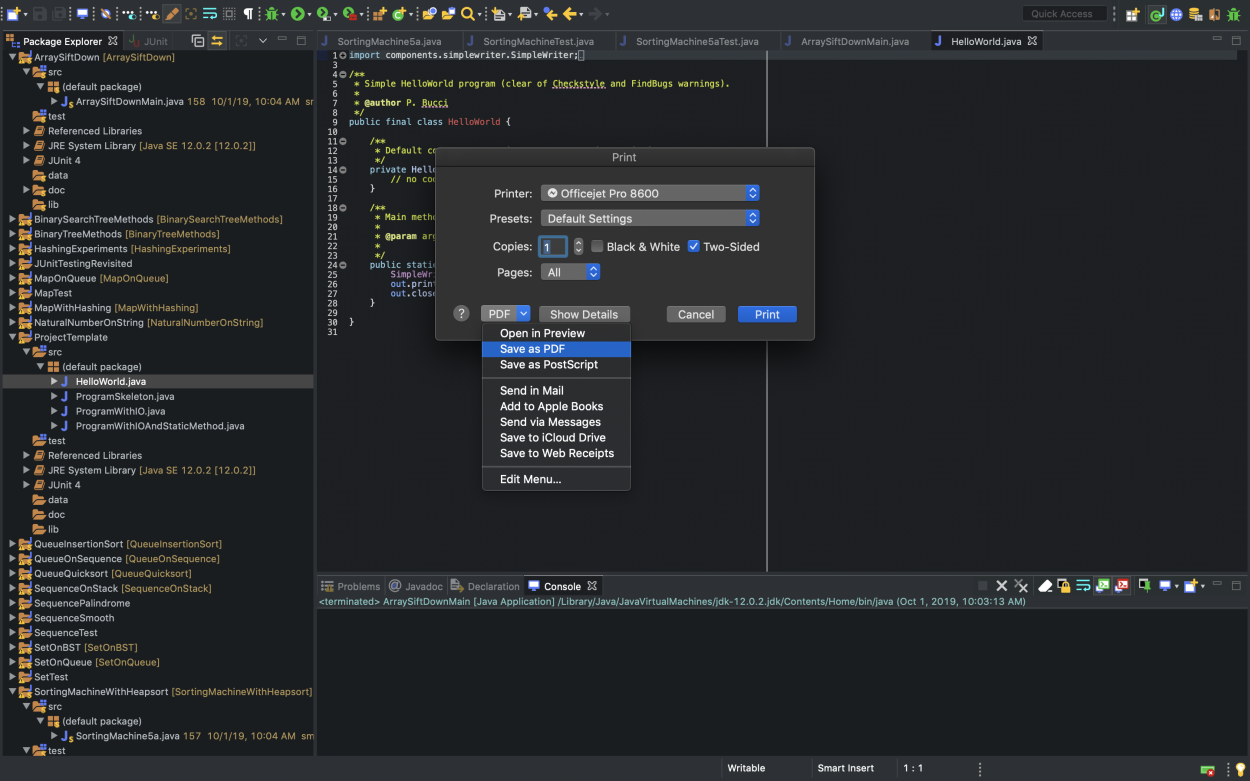Screen dimensions: 1250x781
Task: Uncheck the Two-Sided checkbox
Action: (693, 247)
